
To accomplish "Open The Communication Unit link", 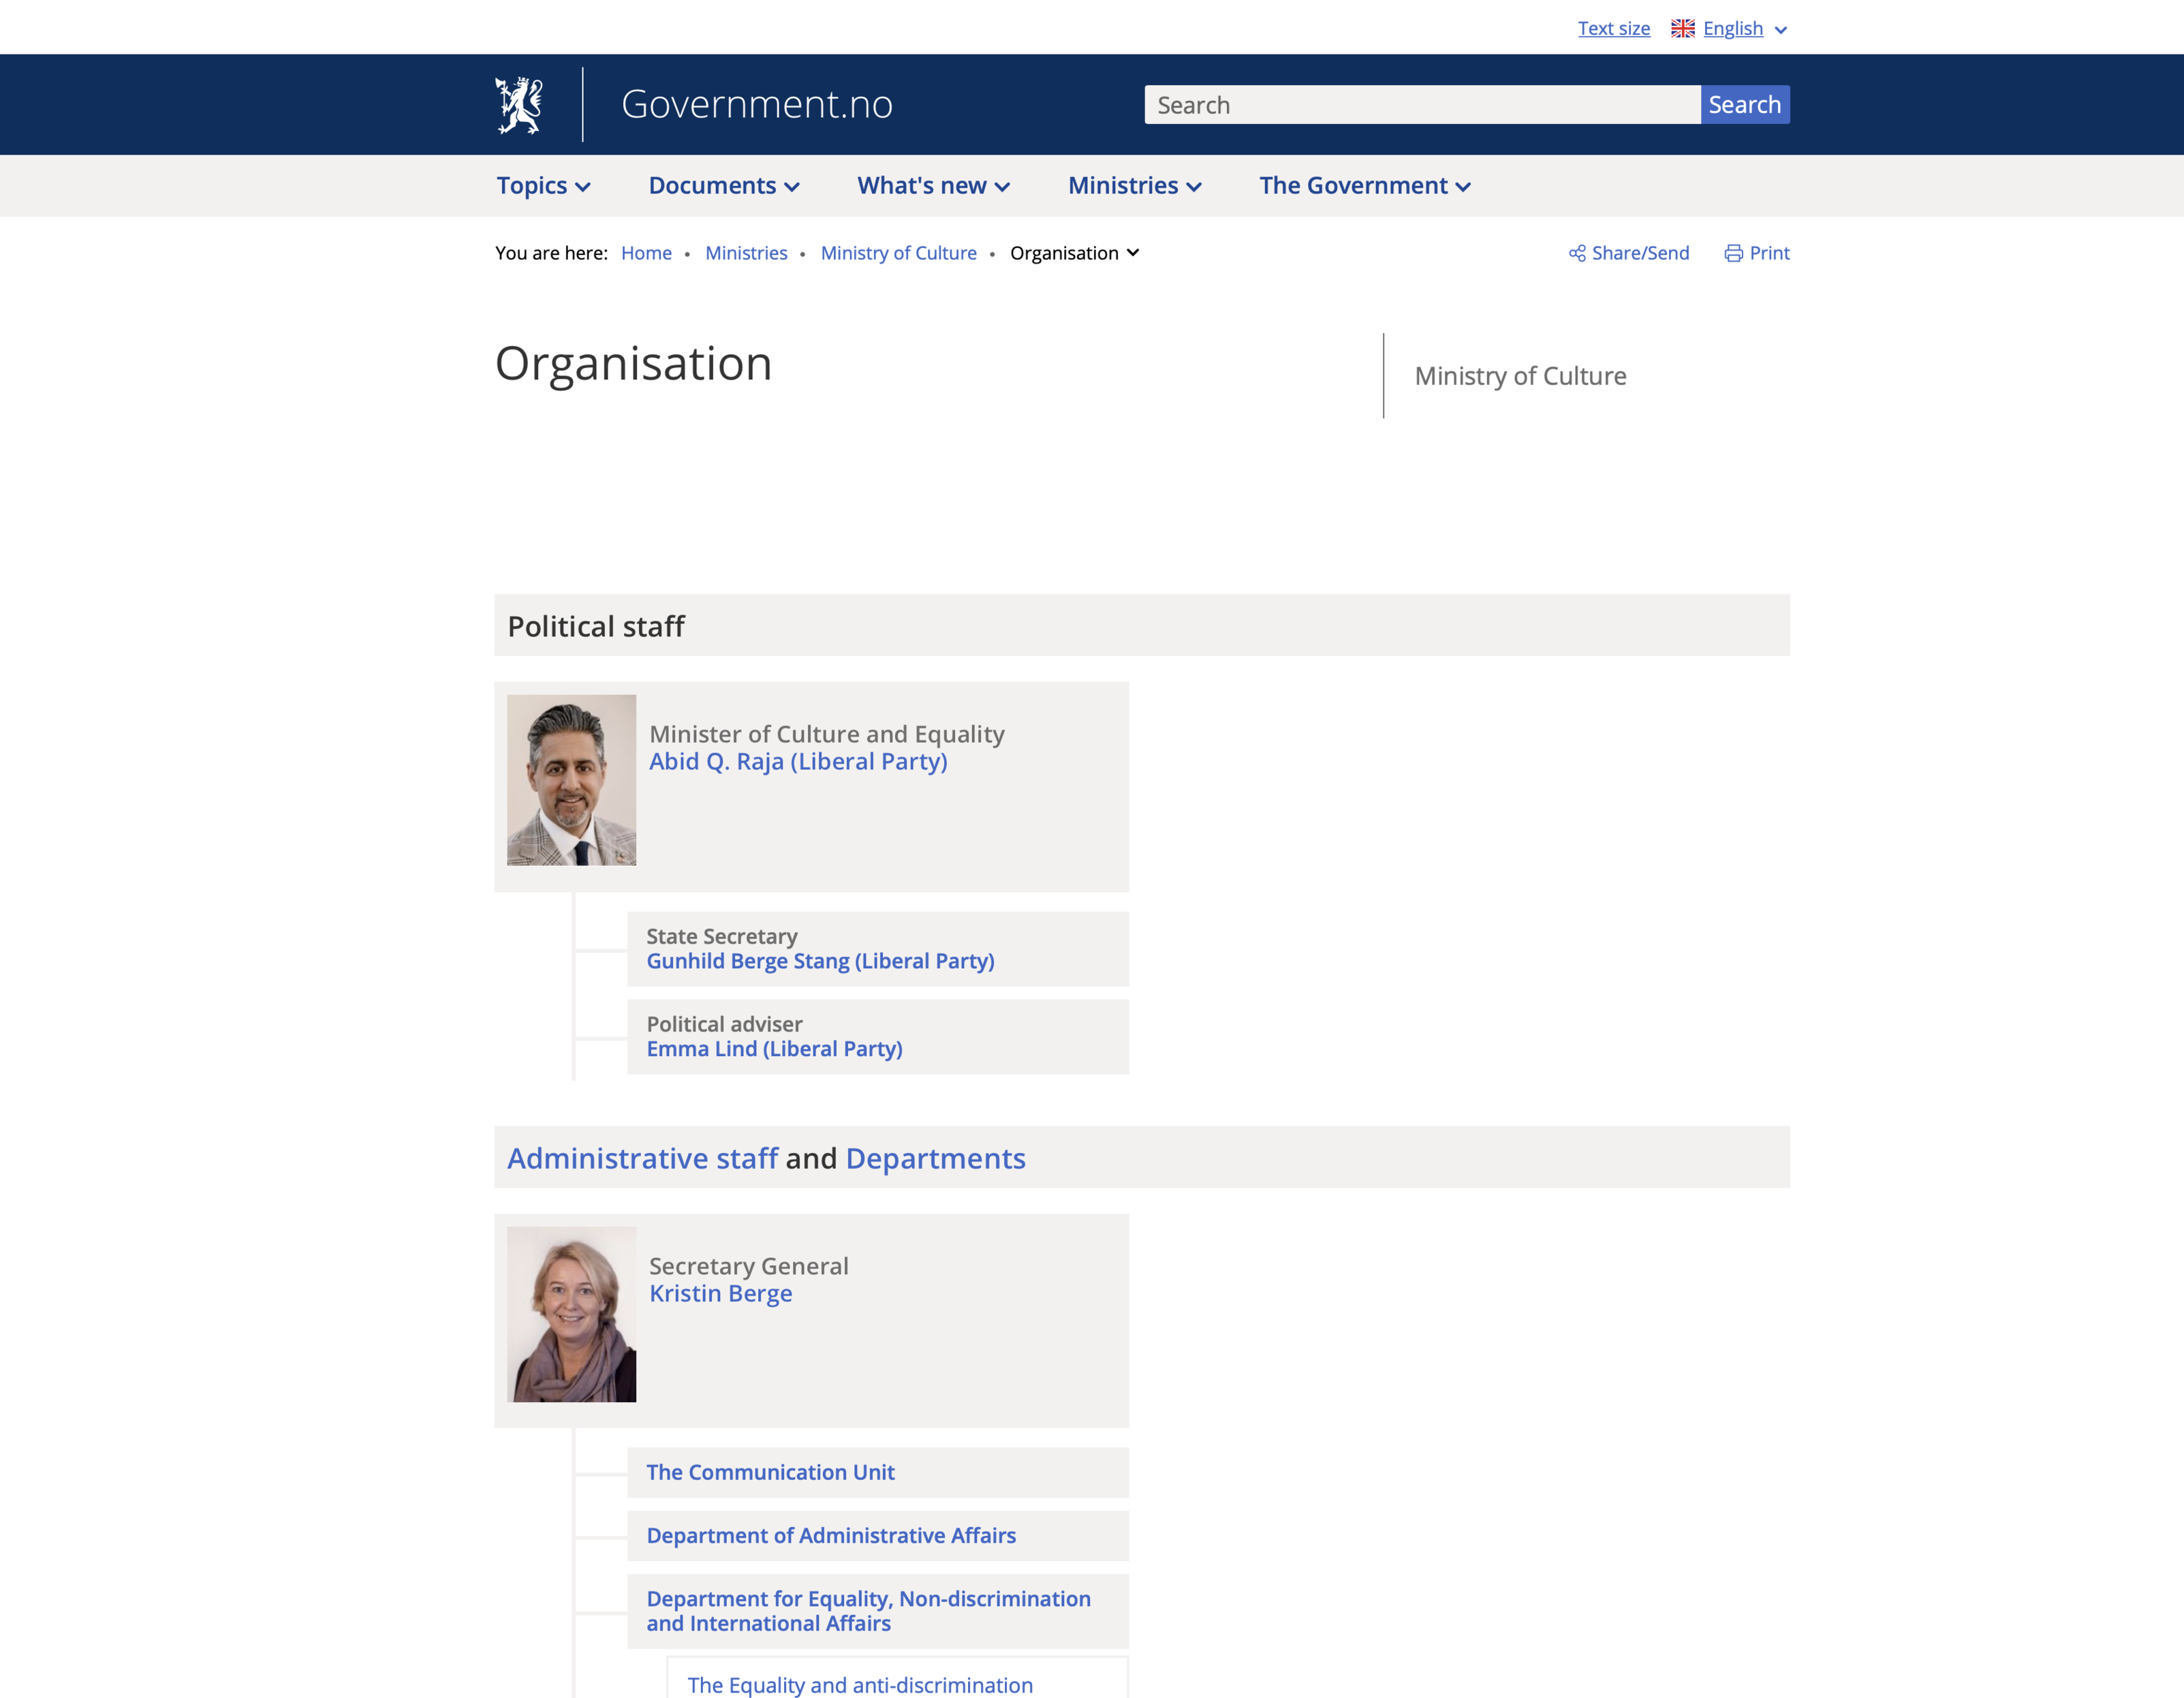I will (769, 1472).
